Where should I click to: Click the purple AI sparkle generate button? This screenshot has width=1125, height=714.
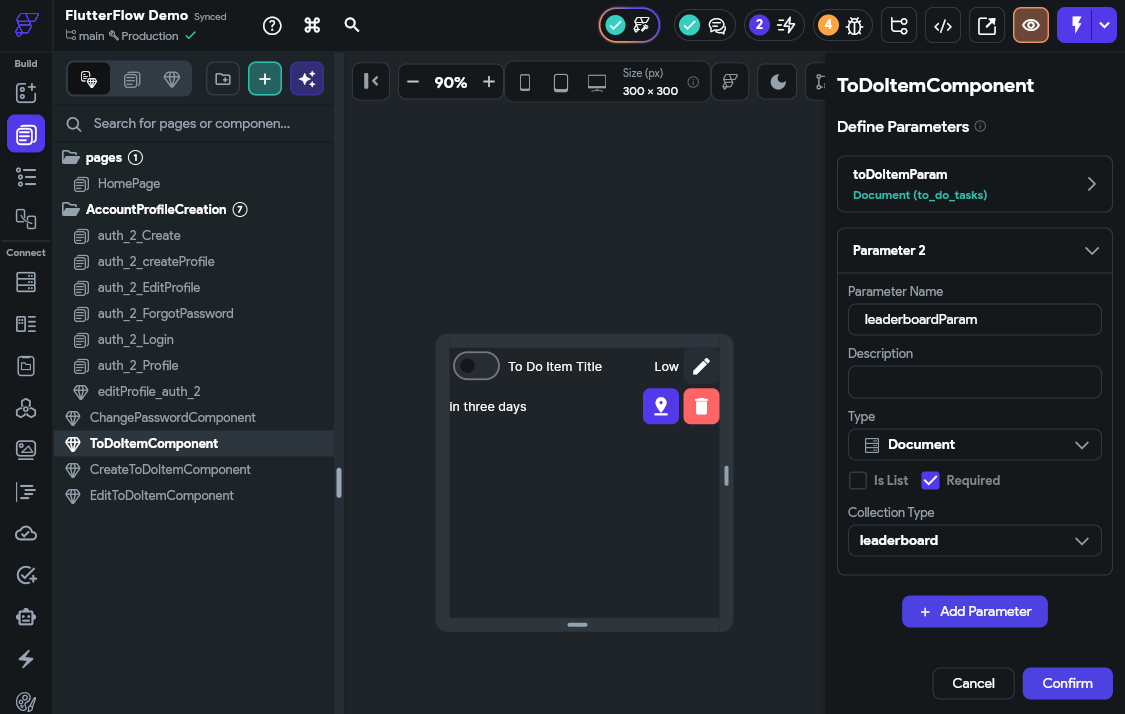(307, 79)
